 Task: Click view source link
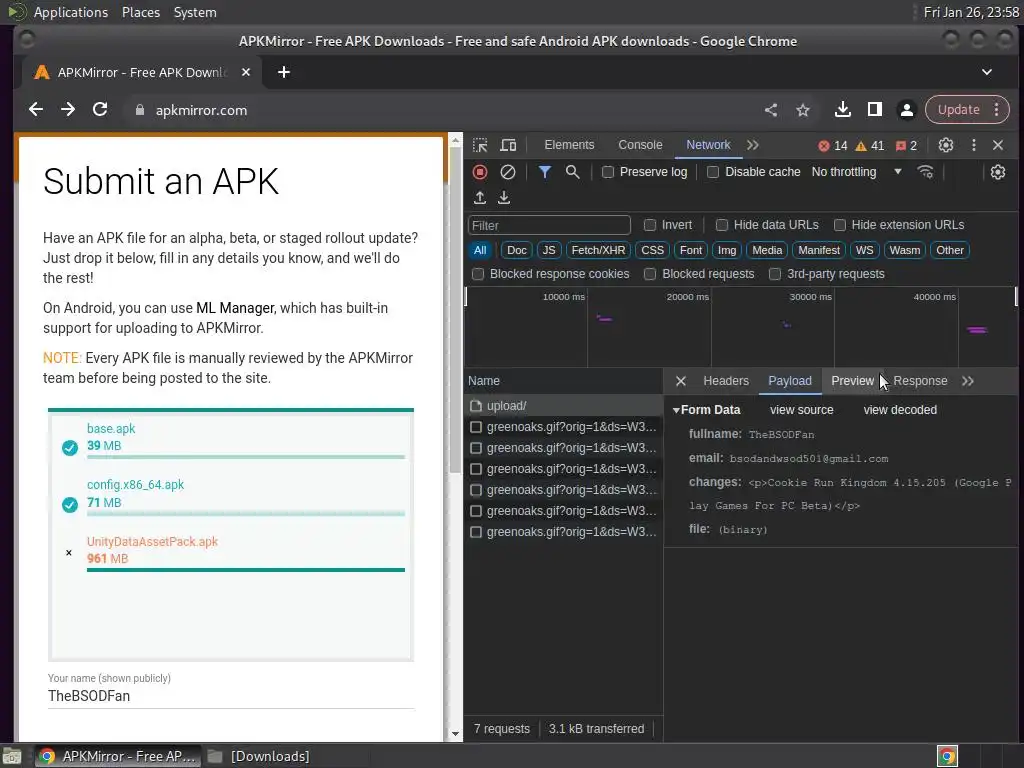click(x=801, y=410)
